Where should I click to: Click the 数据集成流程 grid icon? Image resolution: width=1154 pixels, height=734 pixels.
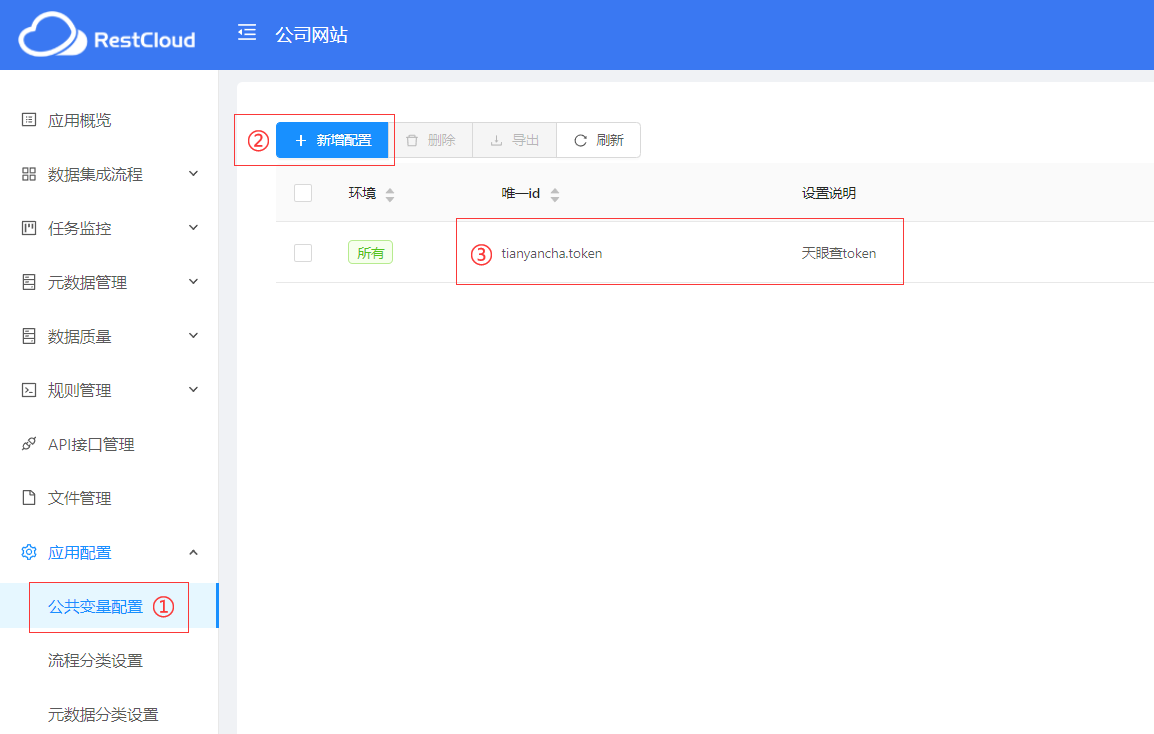(29, 174)
